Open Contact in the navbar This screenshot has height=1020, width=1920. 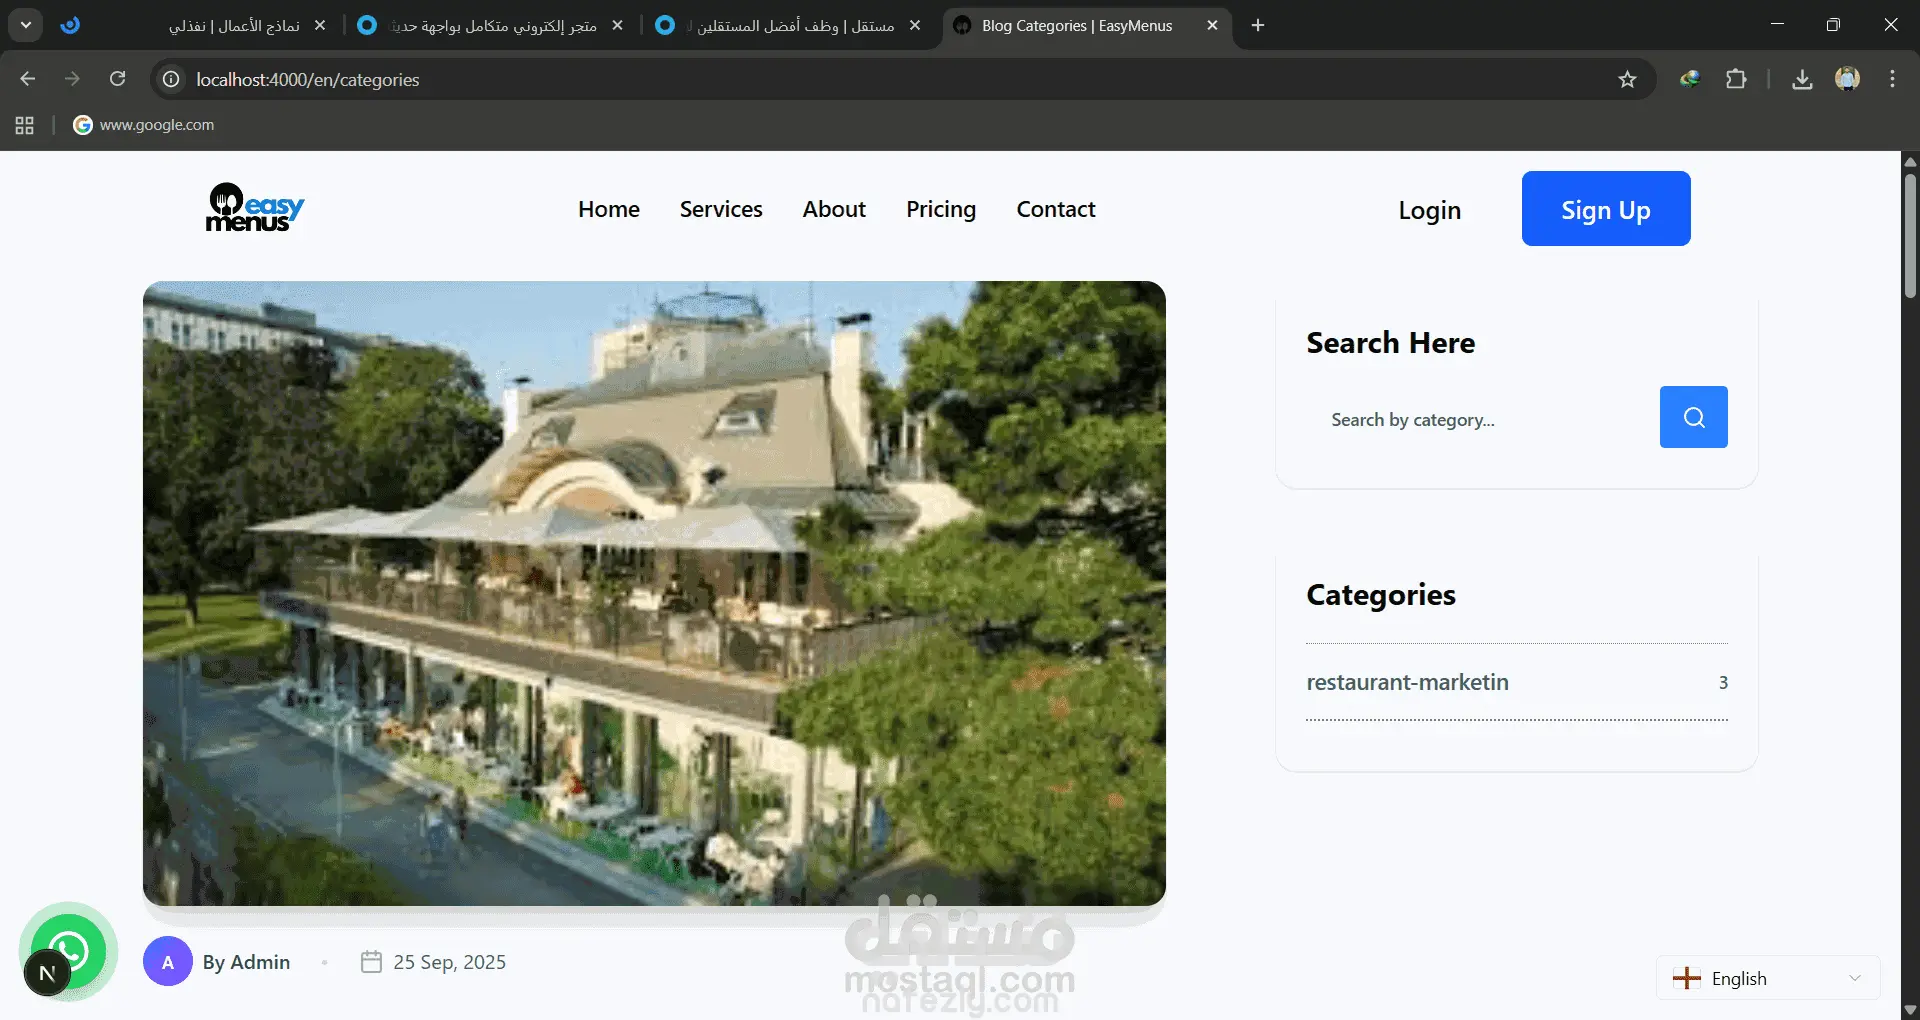point(1056,209)
